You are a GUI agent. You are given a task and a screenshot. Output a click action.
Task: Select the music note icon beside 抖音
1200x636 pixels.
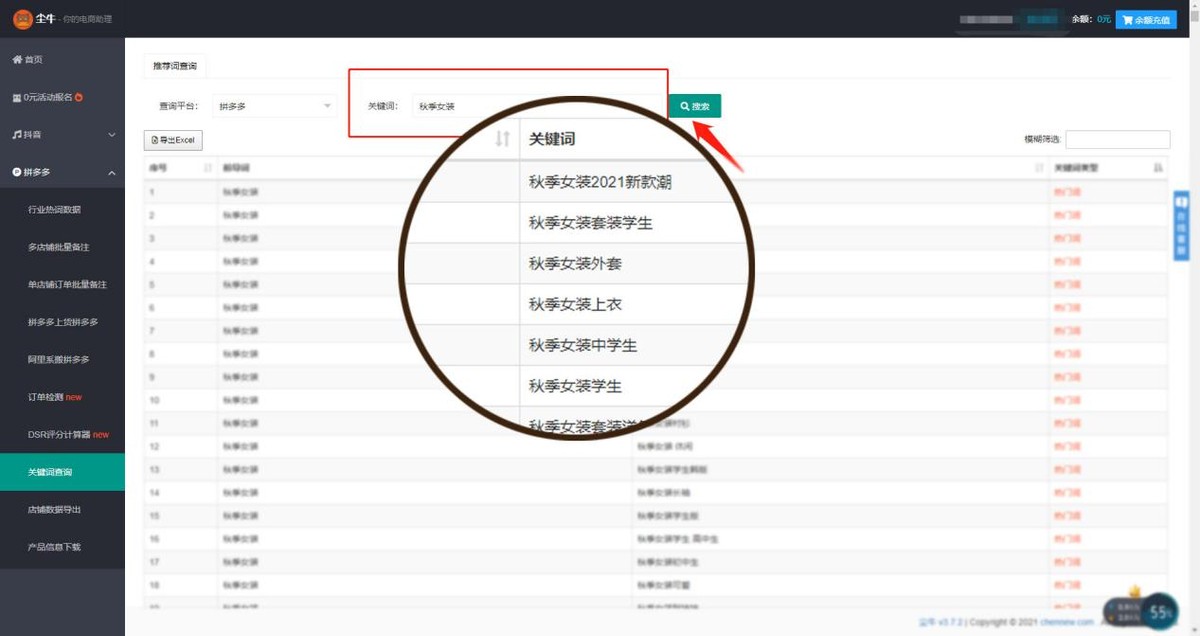(x=16, y=134)
